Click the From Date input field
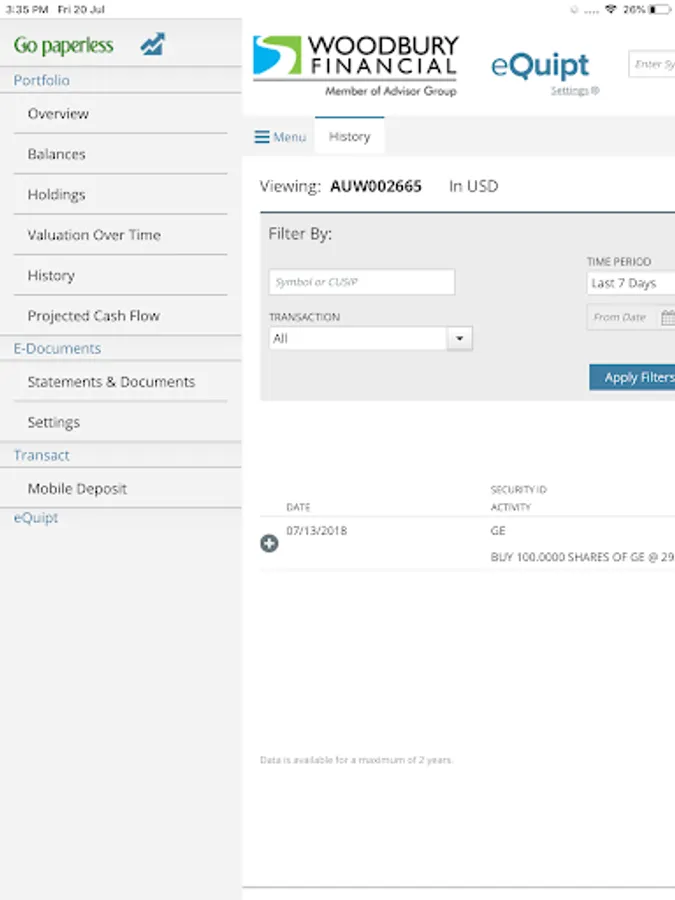 tap(622, 318)
